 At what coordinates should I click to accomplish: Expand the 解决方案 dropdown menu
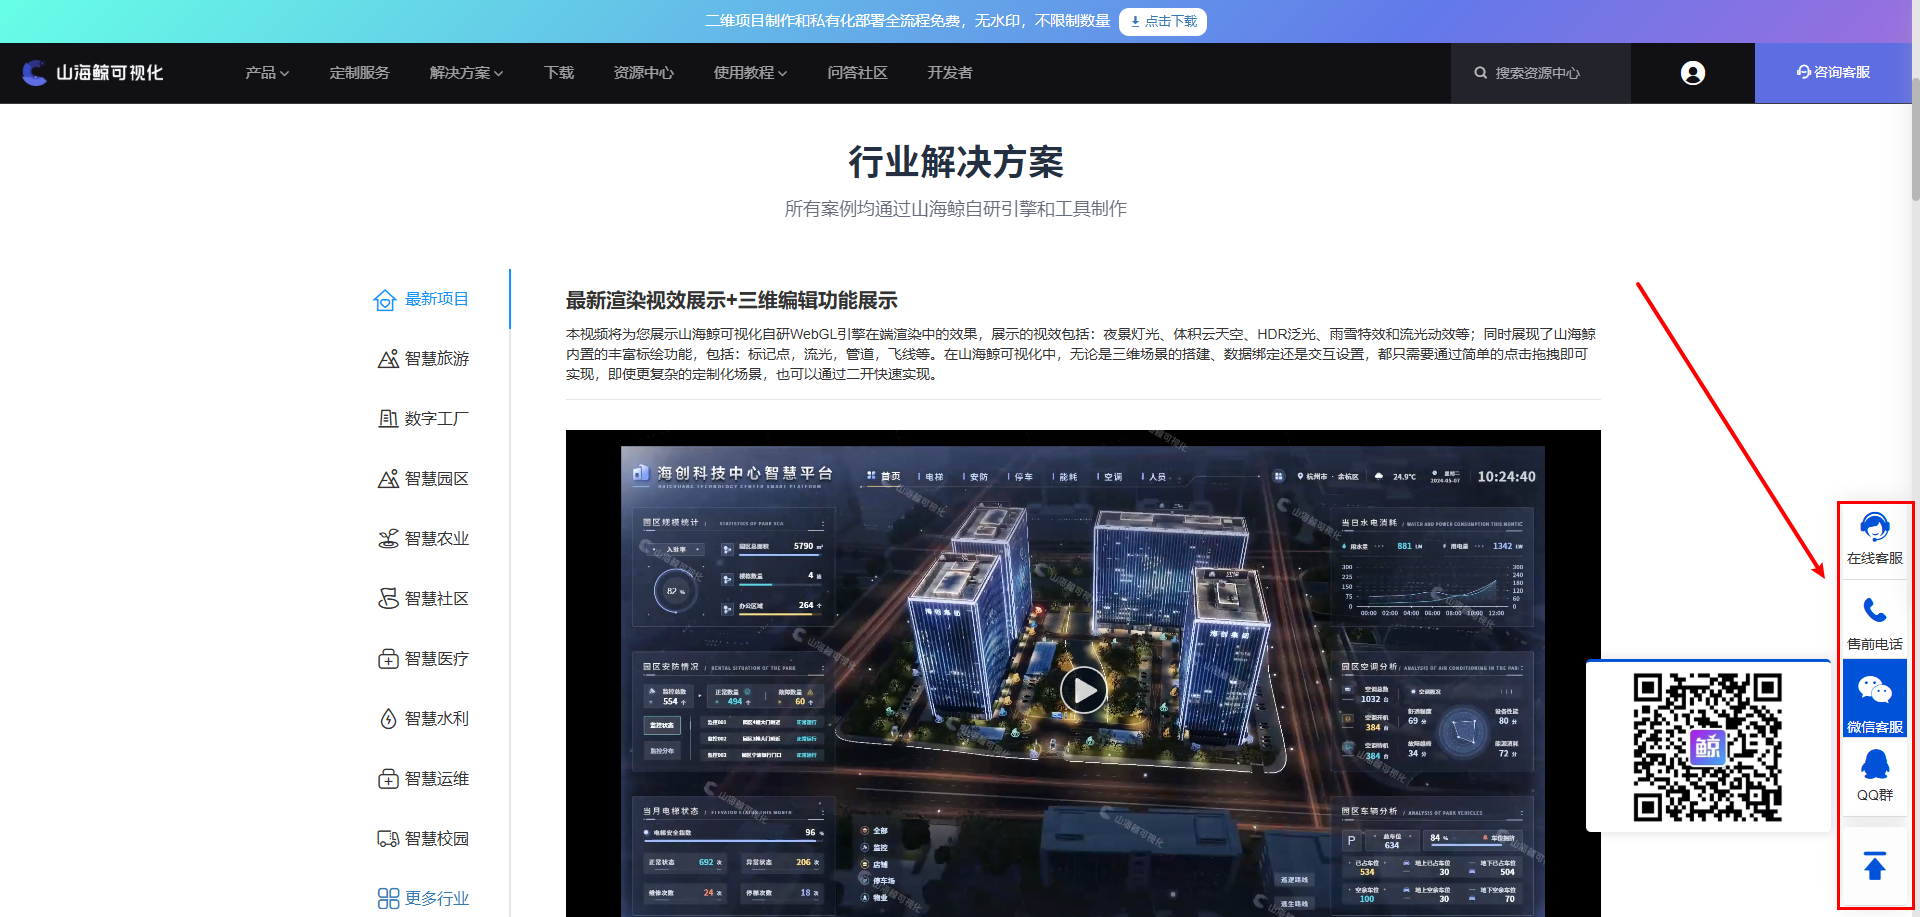point(467,73)
